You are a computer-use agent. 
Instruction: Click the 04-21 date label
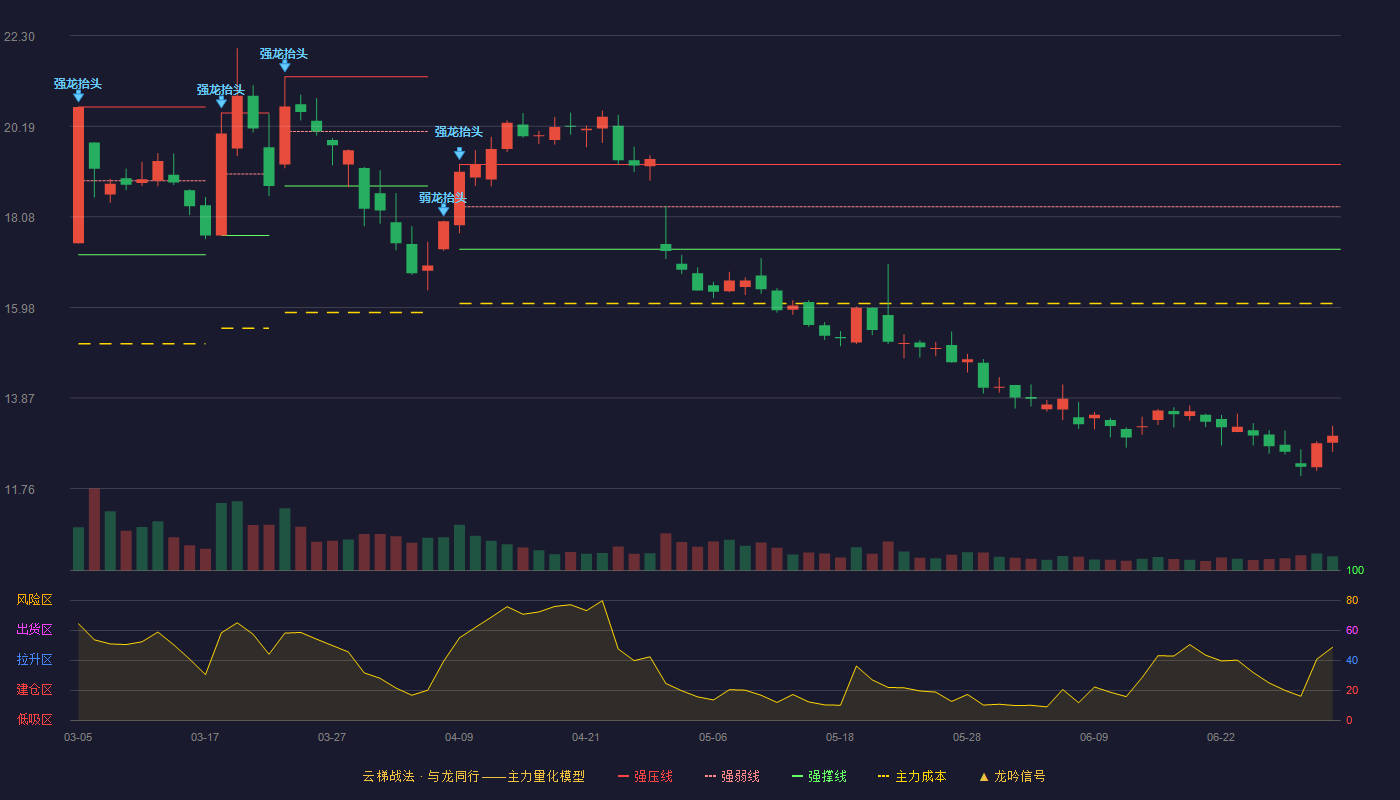(586, 737)
